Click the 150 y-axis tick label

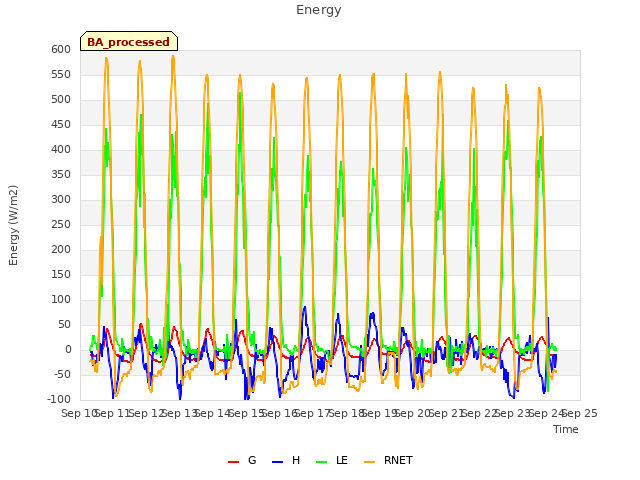(x=61, y=274)
